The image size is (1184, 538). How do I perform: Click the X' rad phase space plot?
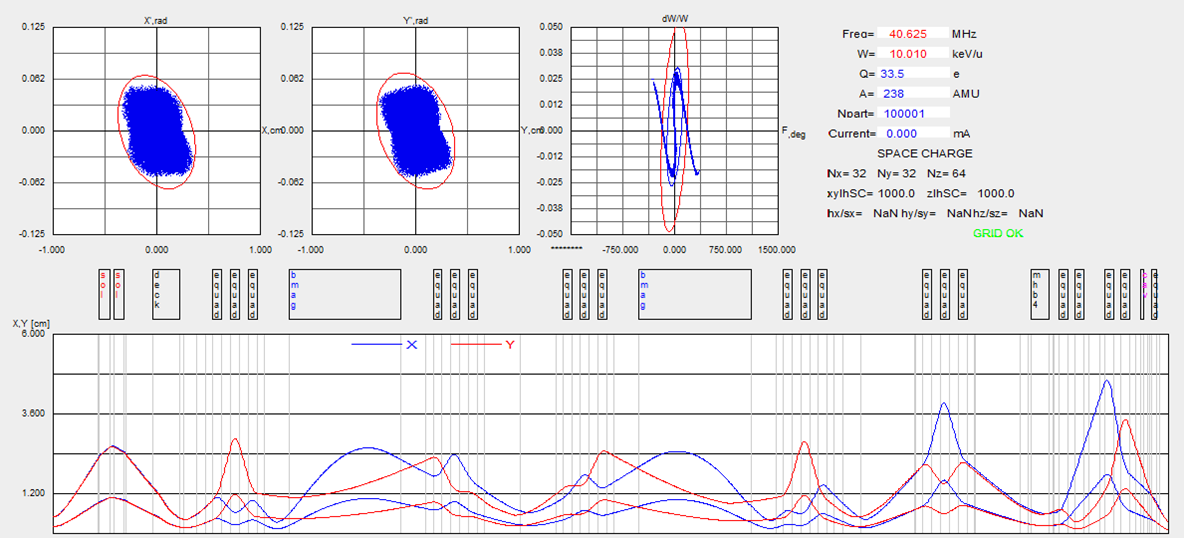point(156,130)
